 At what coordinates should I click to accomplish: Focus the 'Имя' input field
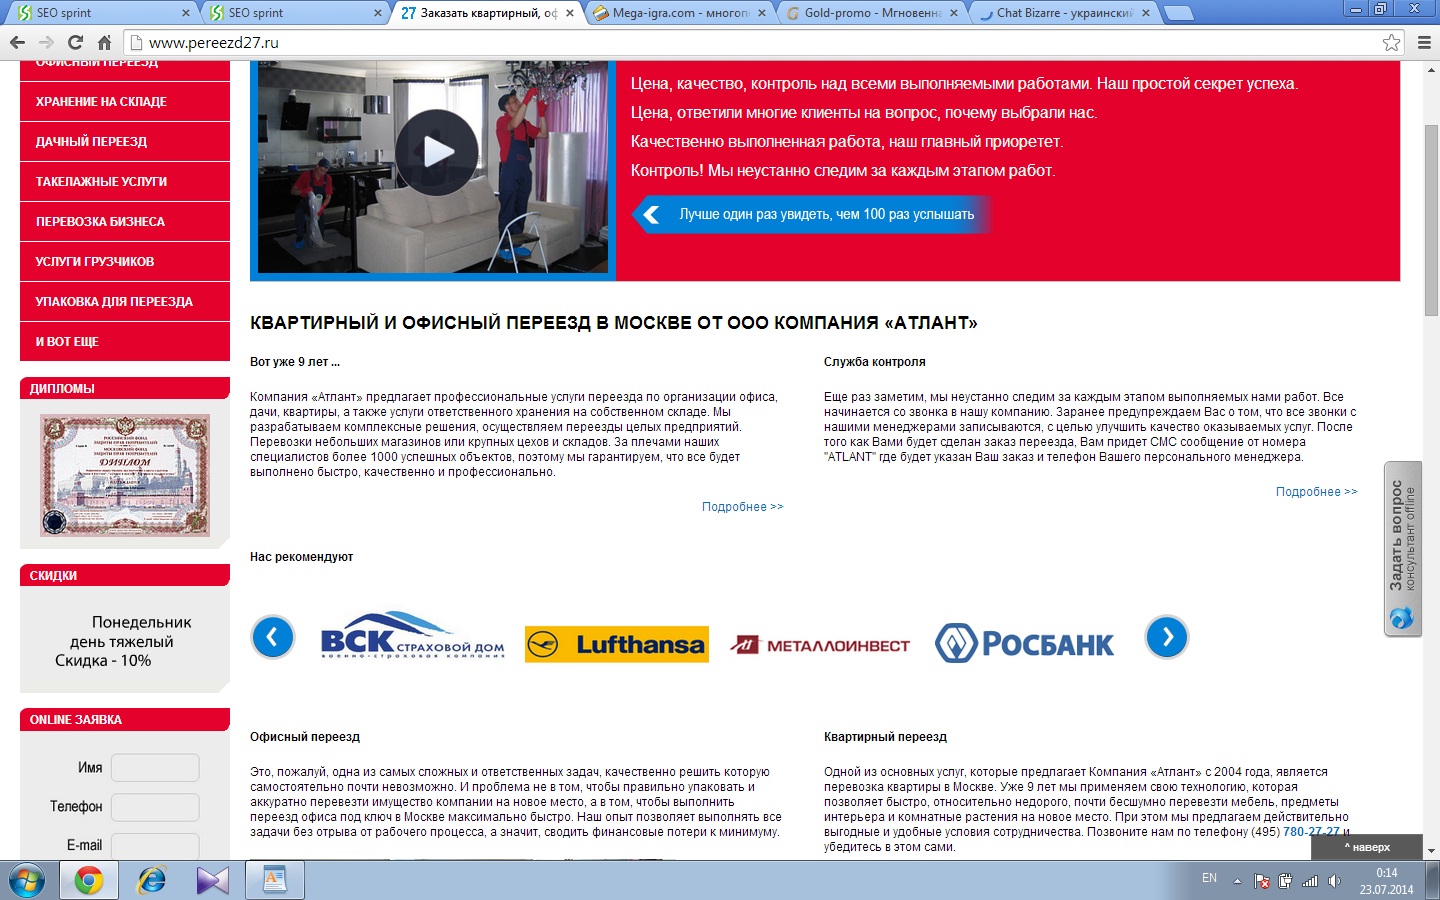coord(155,768)
